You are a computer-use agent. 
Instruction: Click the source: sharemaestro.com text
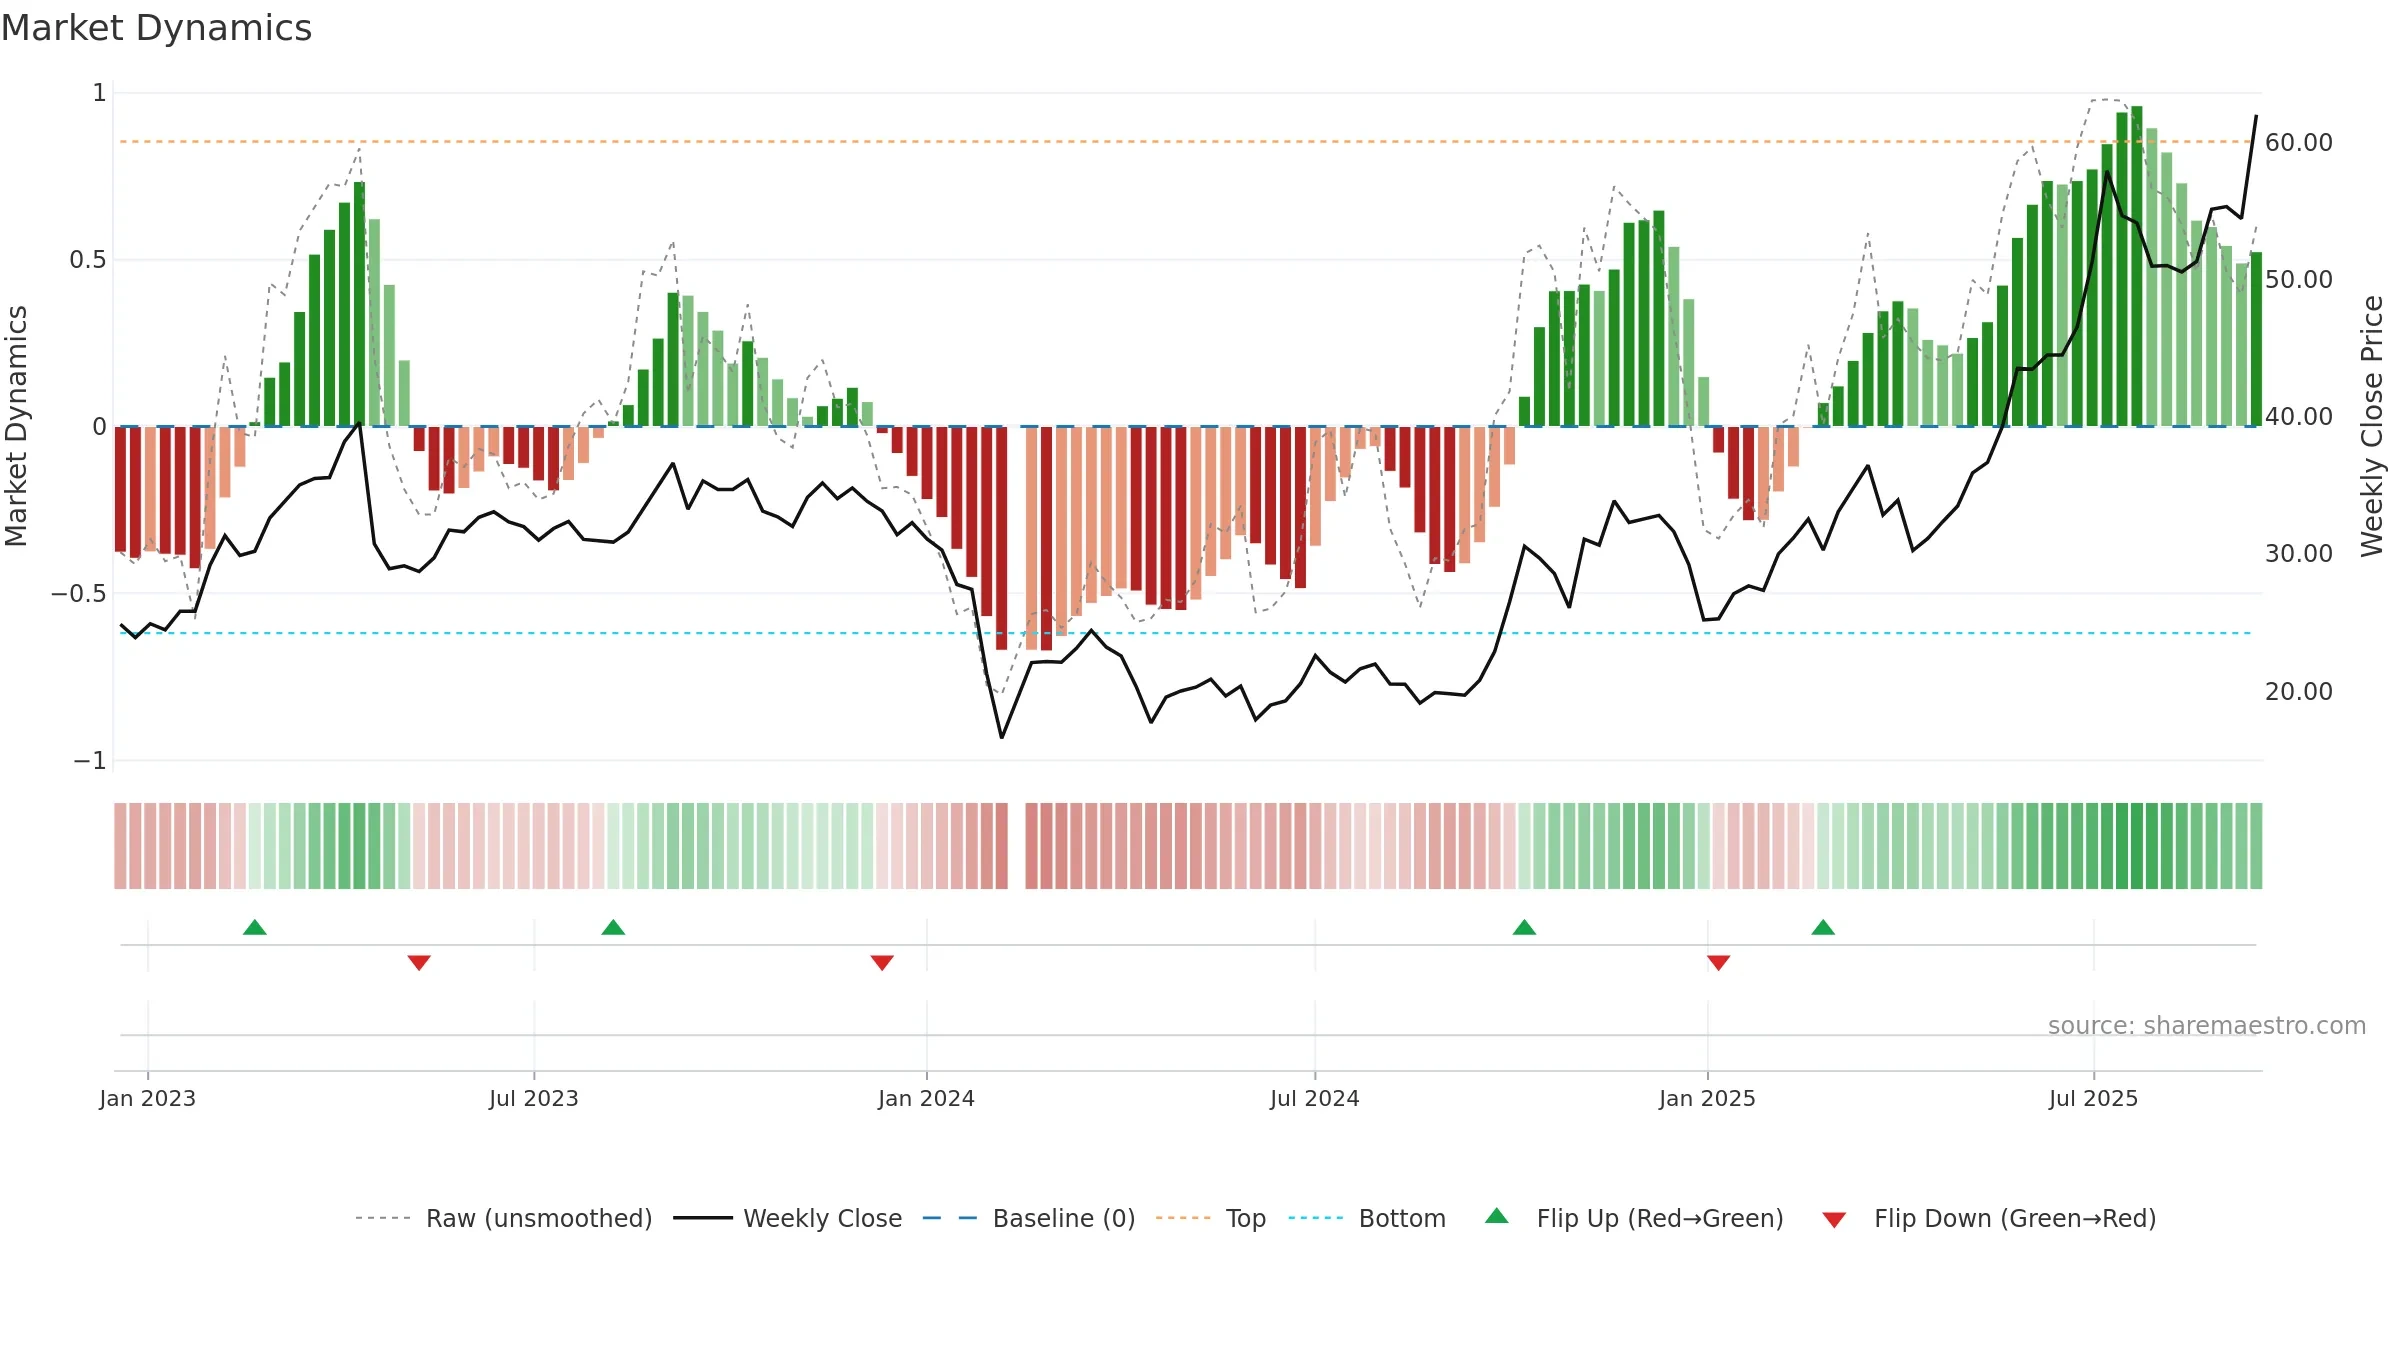2207,1025
